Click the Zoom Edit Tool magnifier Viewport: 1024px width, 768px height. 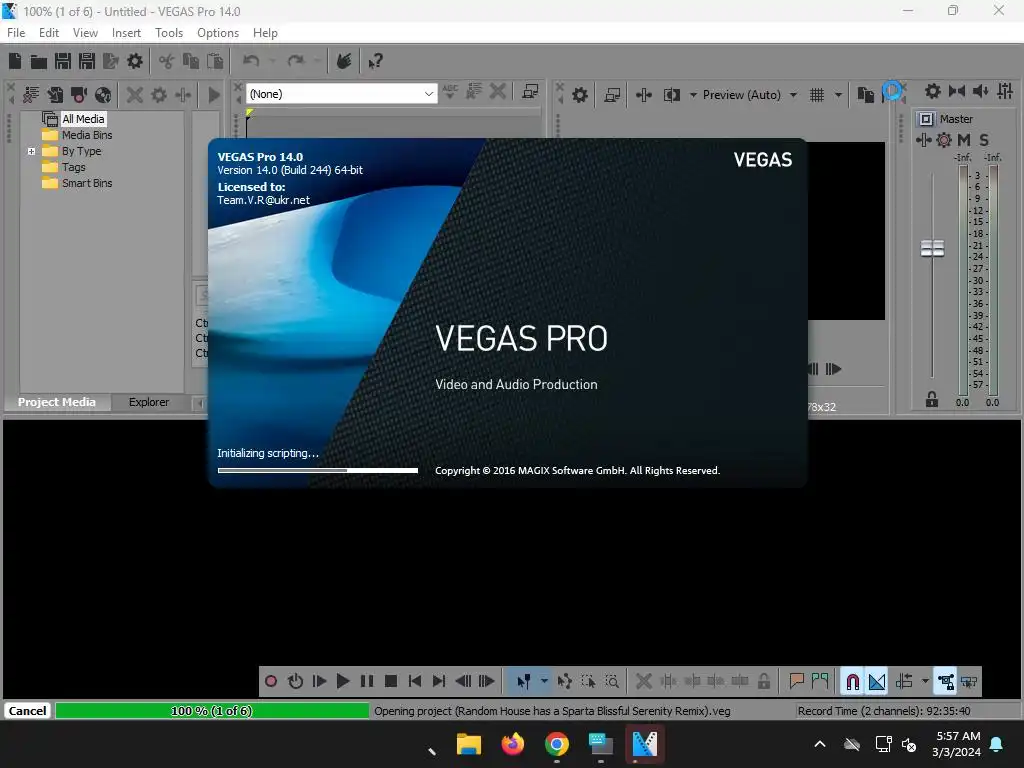pos(612,681)
